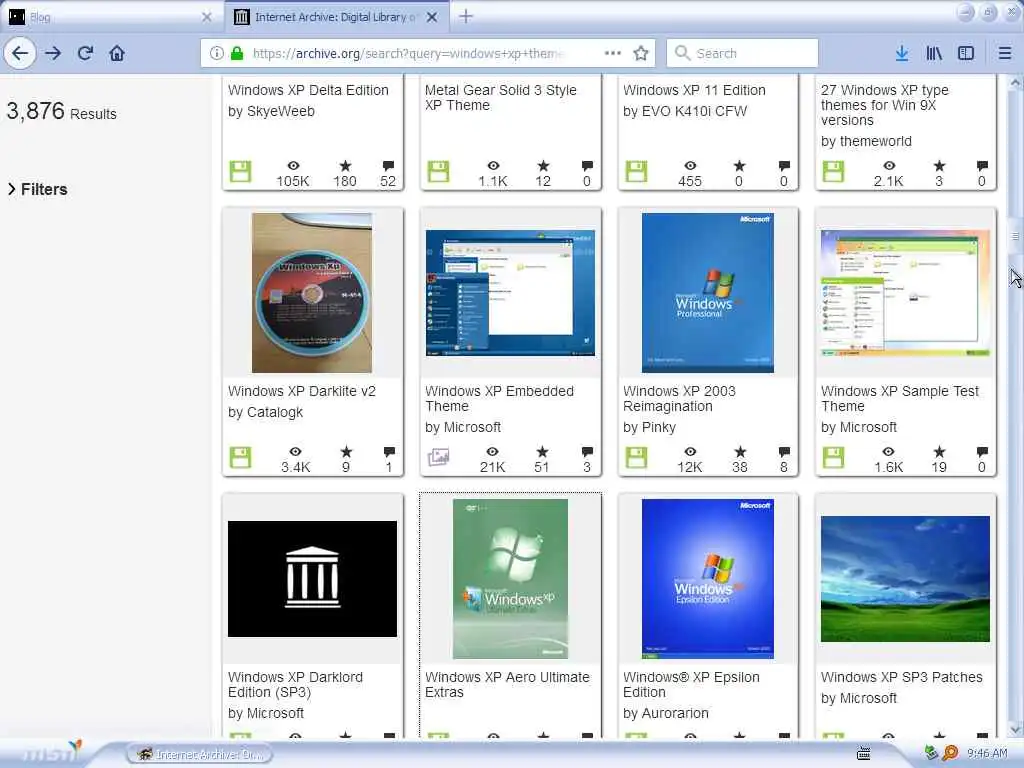Show site information icon in address bar
This screenshot has height=768, width=1024.
(217, 53)
